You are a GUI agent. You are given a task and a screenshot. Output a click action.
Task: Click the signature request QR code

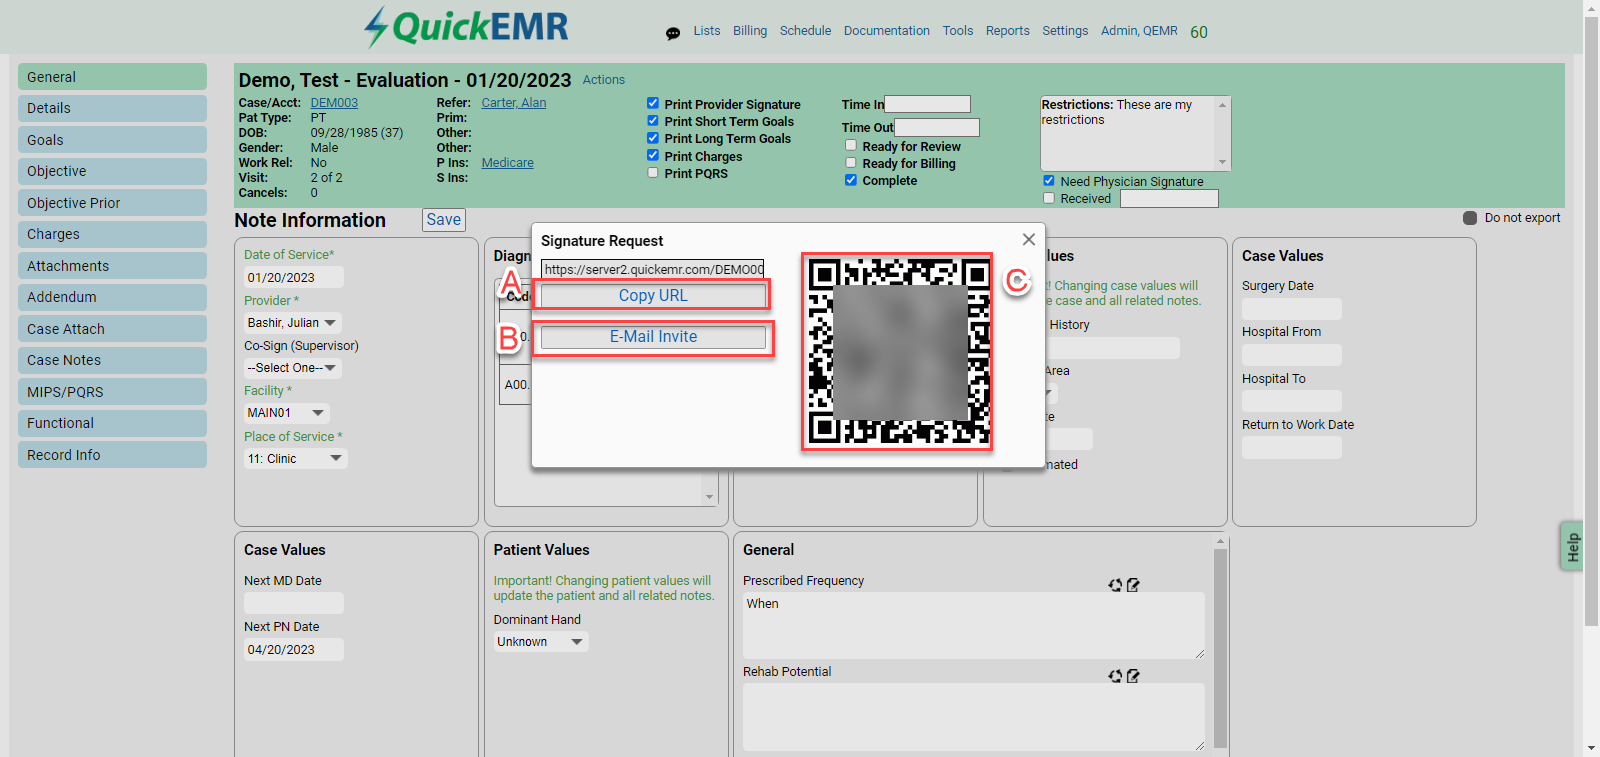pyautogui.click(x=897, y=351)
